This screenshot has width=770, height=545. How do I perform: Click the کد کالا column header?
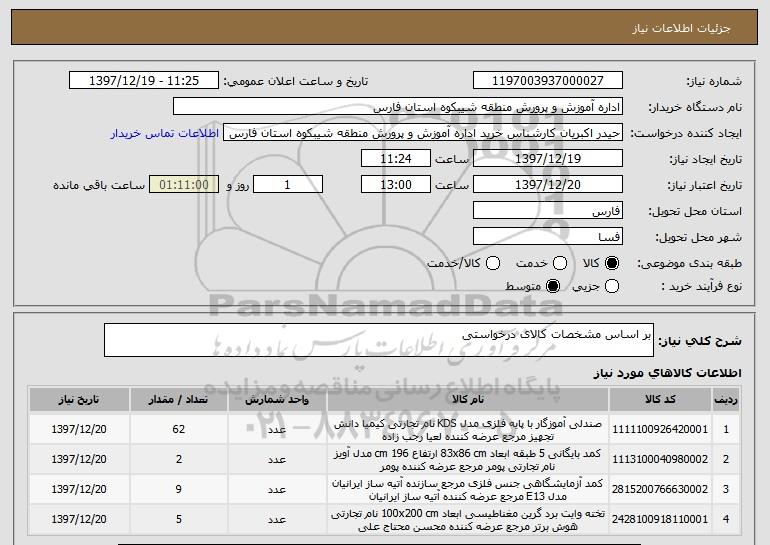[660, 400]
